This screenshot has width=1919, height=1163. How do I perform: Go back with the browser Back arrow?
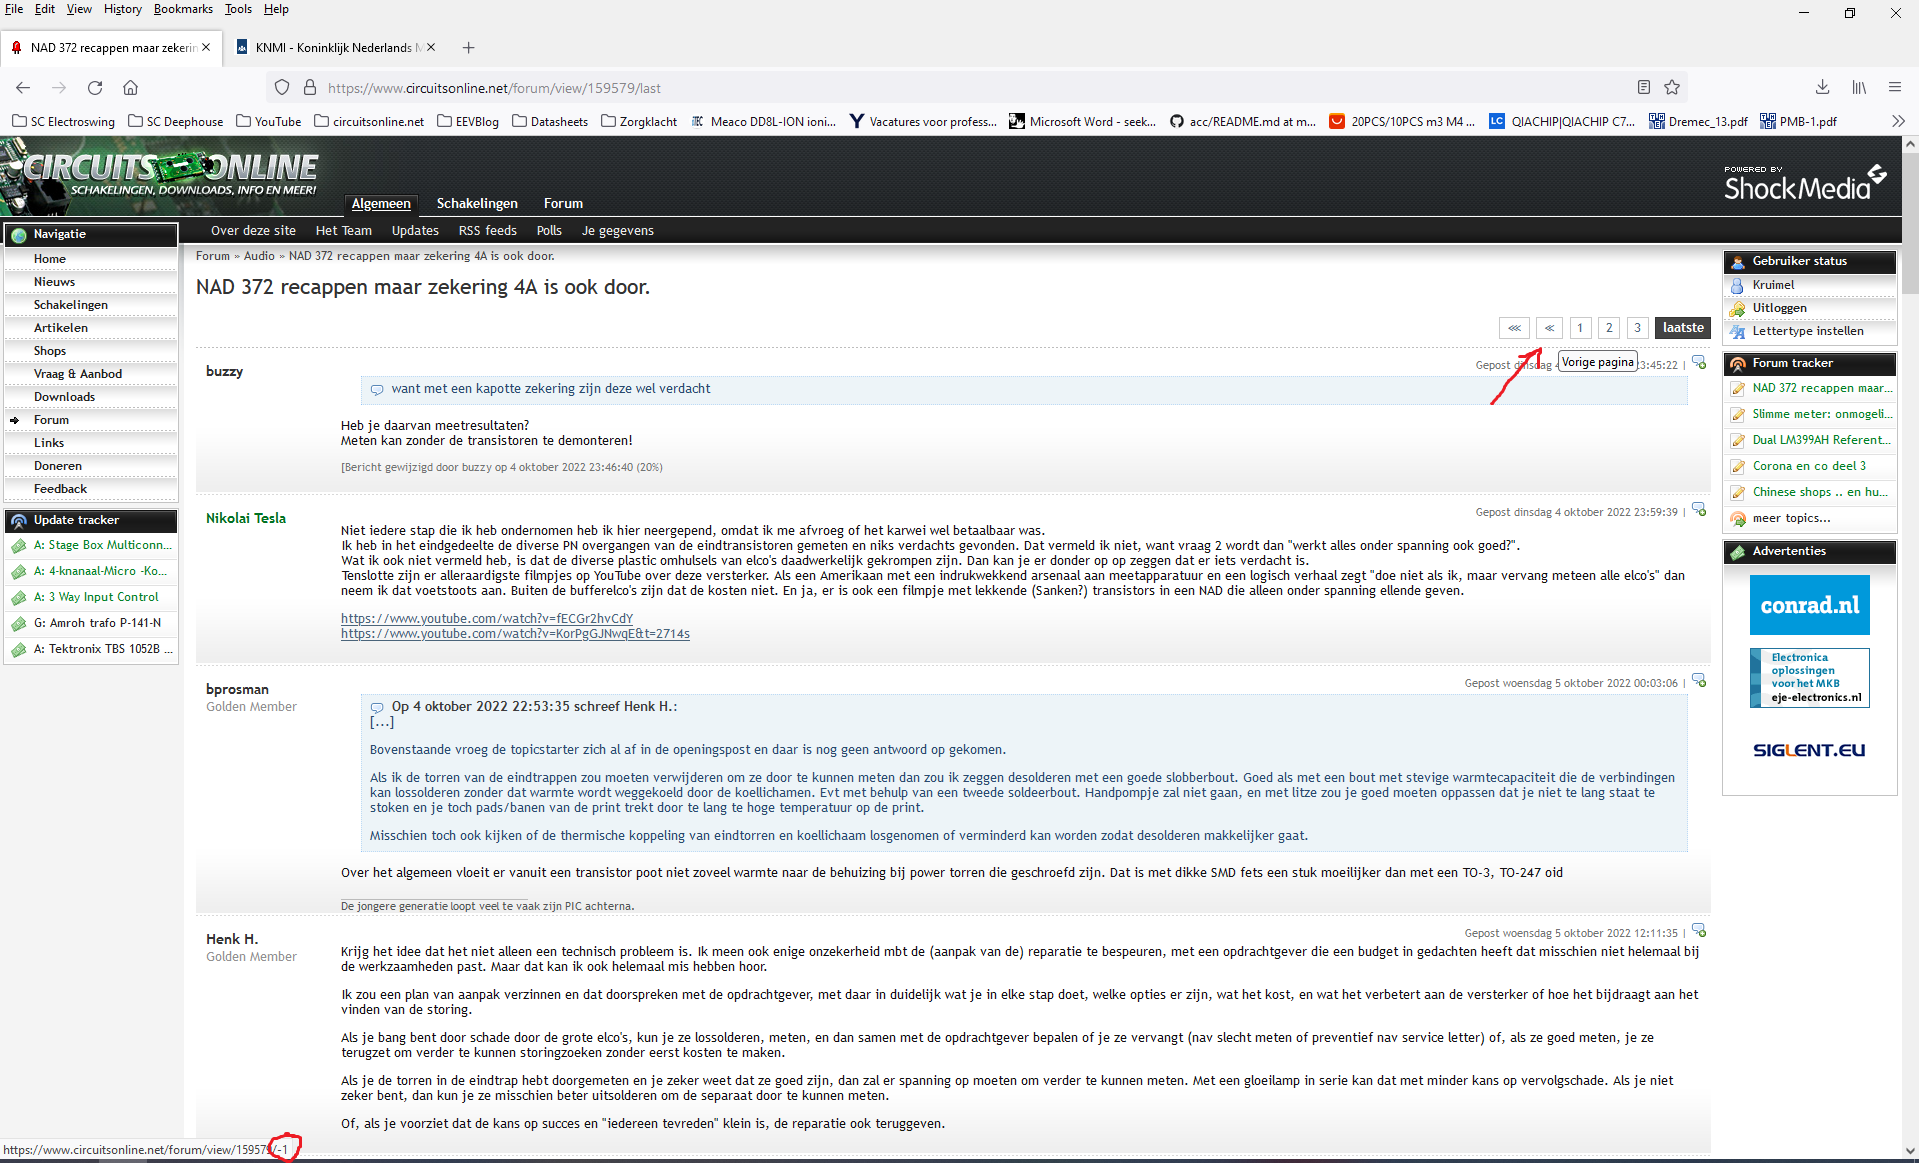[23, 88]
